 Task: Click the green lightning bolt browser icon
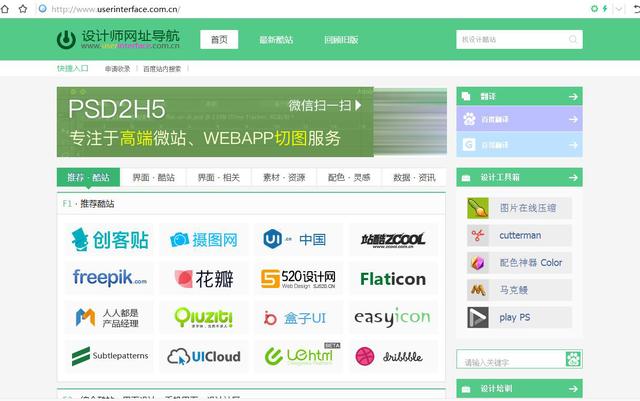[x=605, y=9]
